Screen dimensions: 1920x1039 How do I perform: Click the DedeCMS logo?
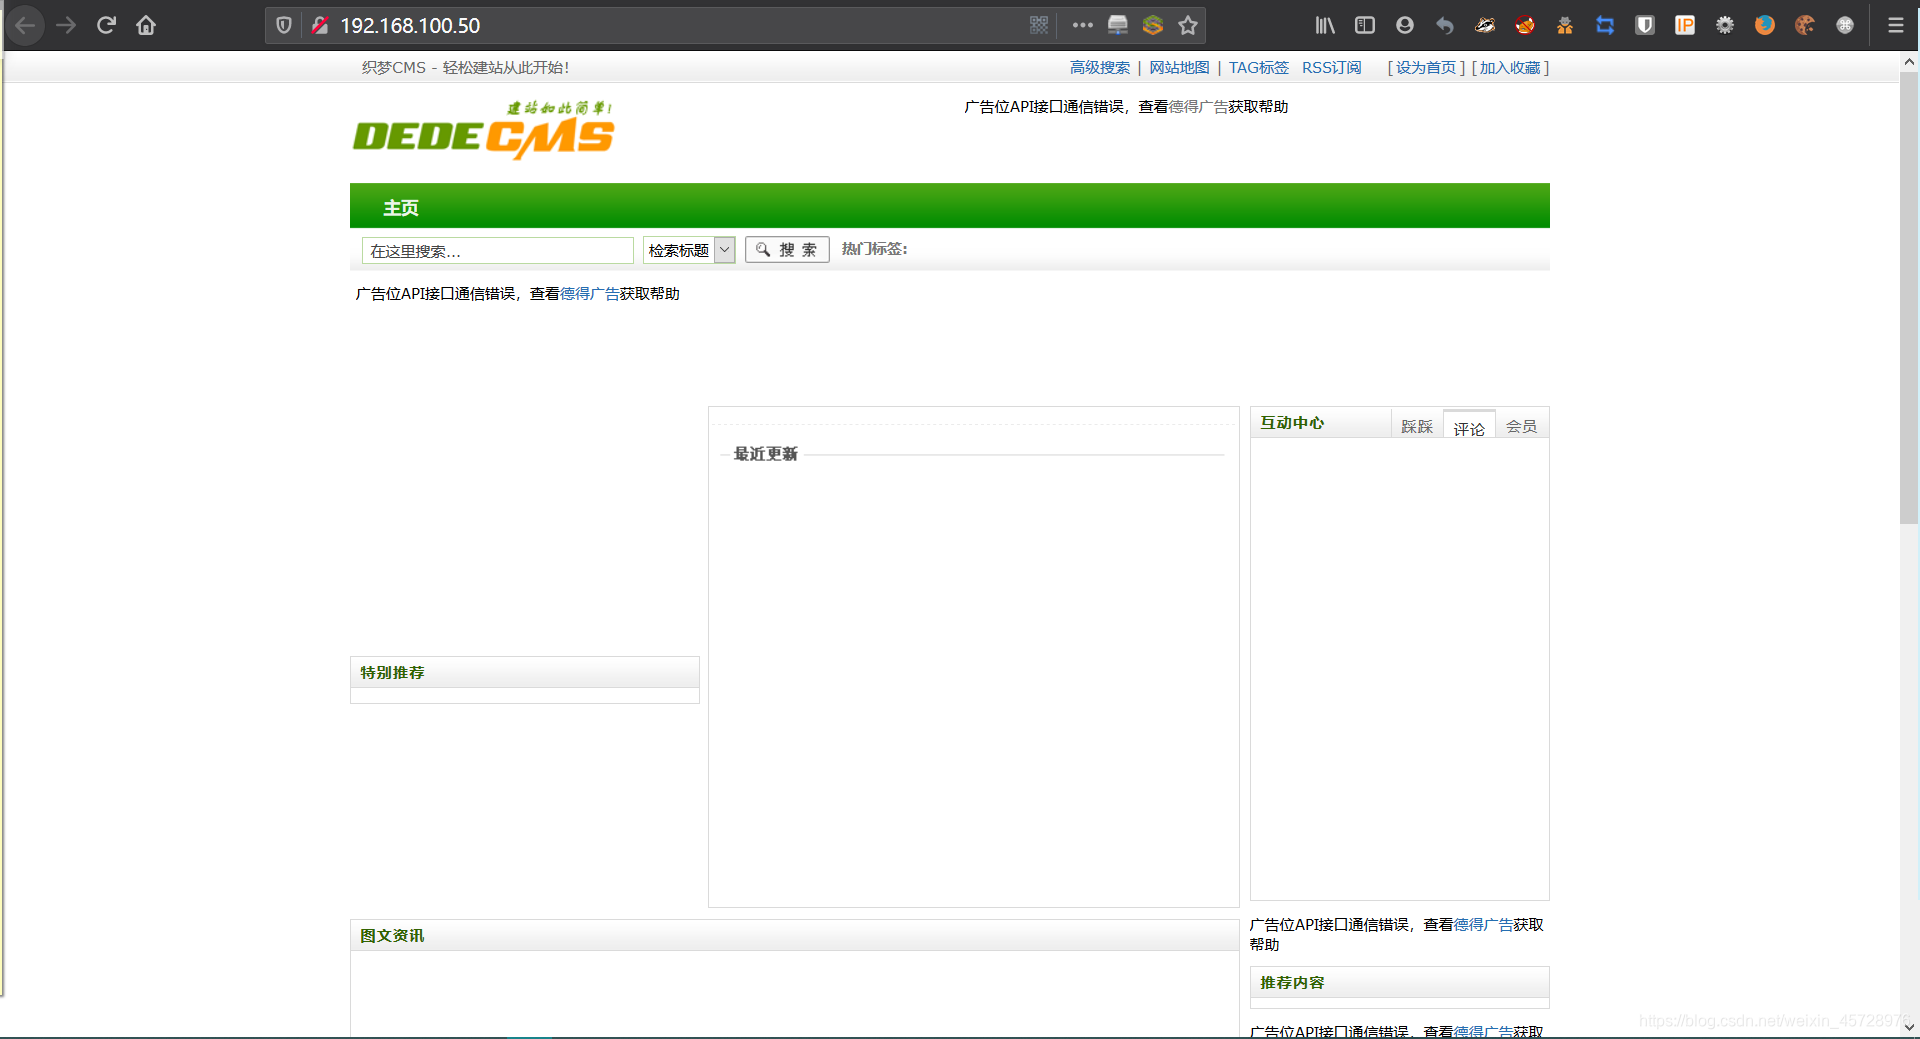484,130
